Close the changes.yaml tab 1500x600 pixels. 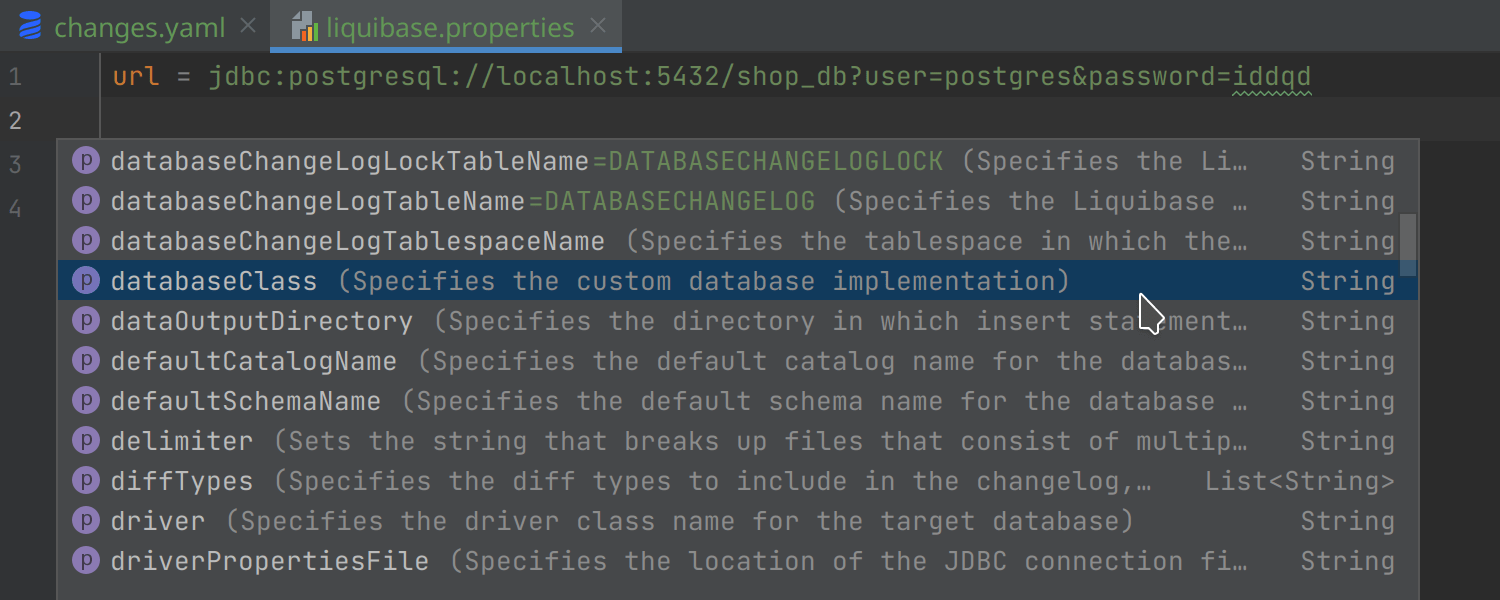tap(249, 26)
